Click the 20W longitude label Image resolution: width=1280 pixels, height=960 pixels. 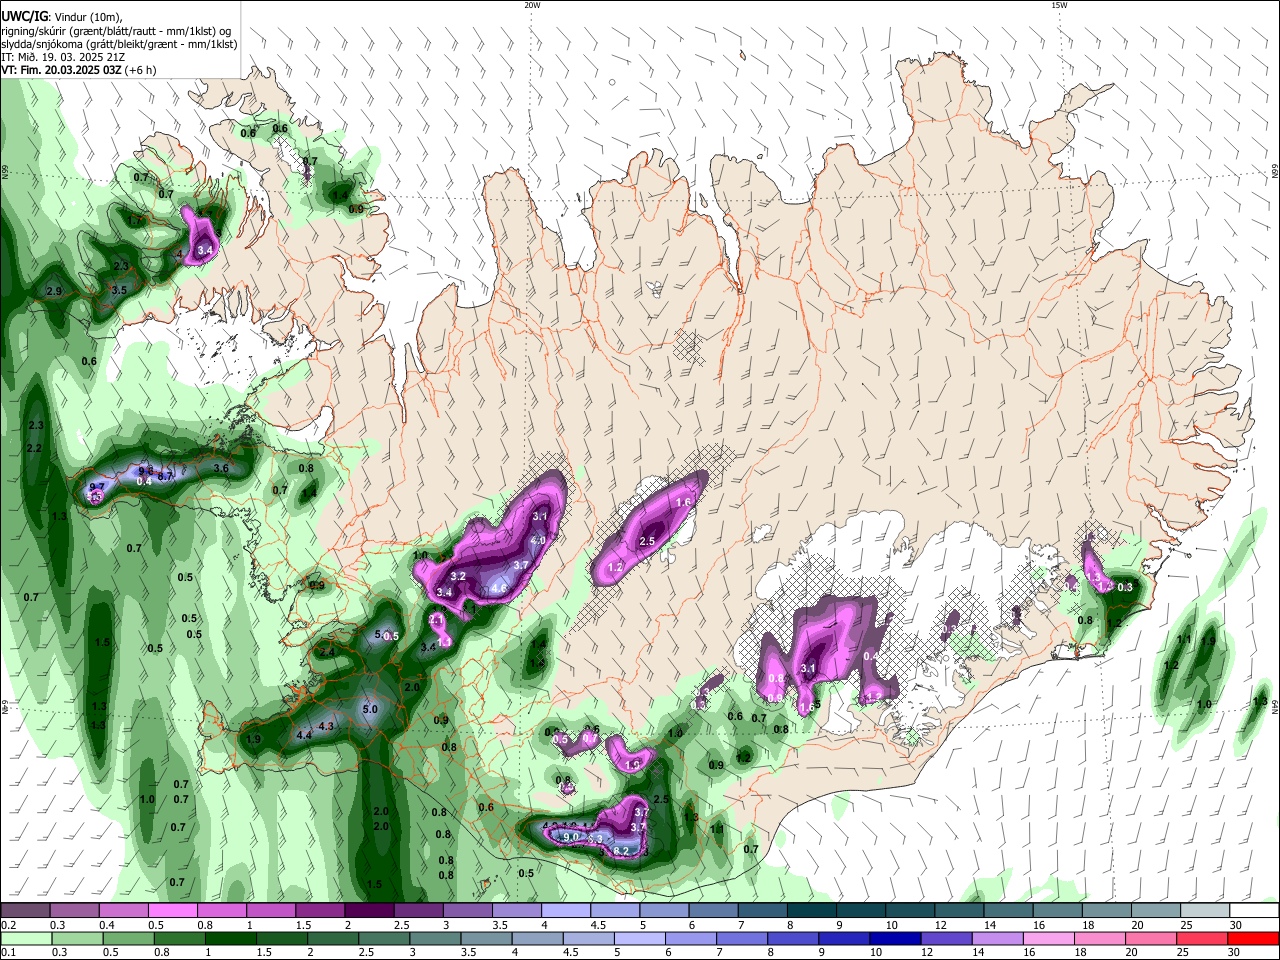532,5
